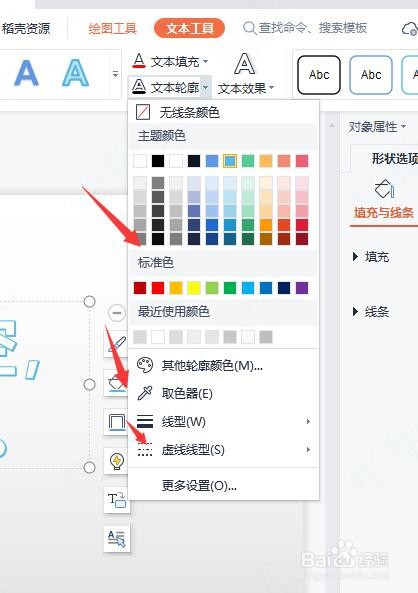Pick the pink-red theme color swatch
Image resolution: width=418 pixels, height=593 pixels.
(302, 161)
